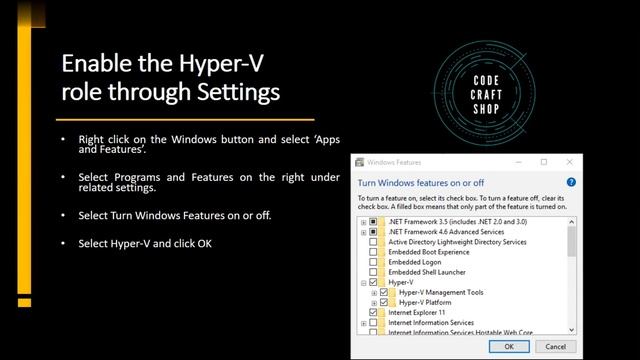Click the 'Windows Features' title bar text

tap(394, 162)
